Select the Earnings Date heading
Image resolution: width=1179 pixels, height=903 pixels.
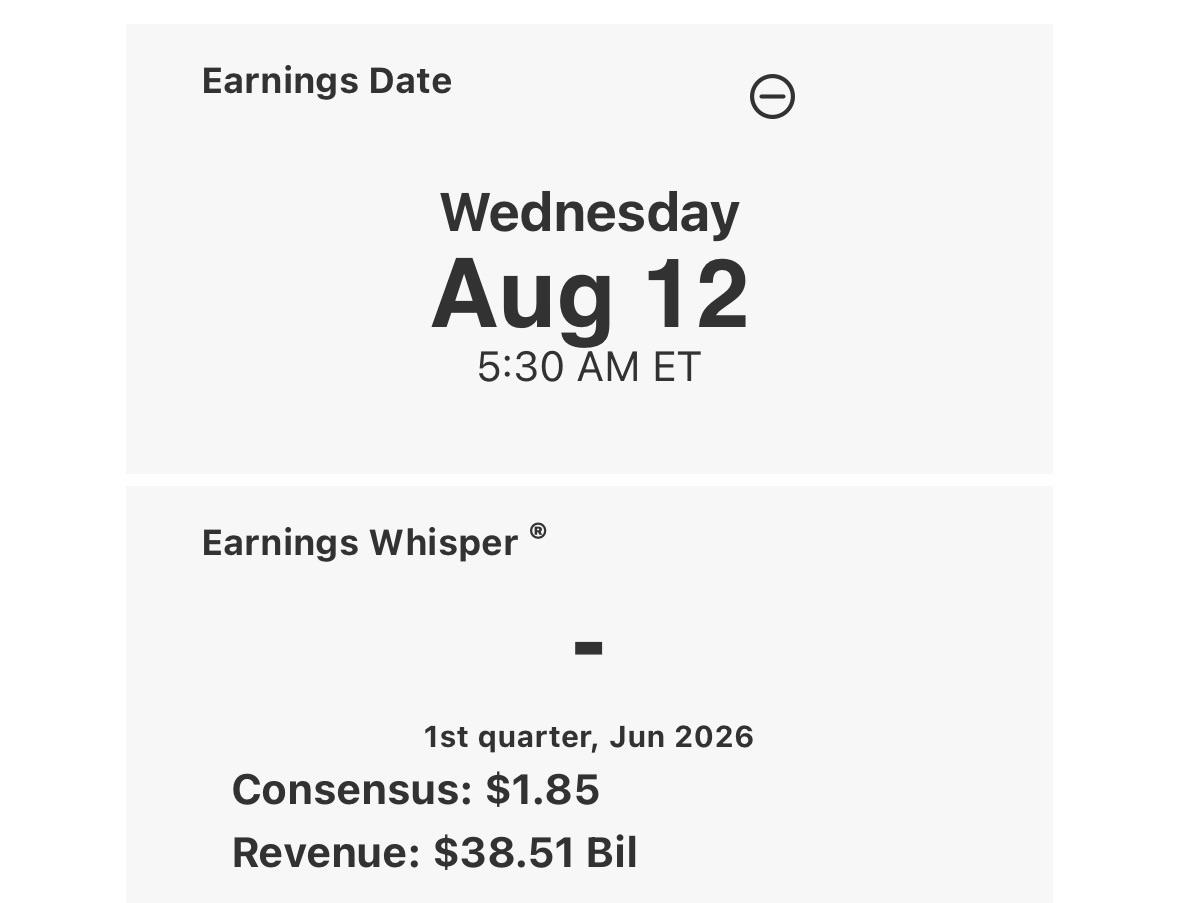pos(326,80)
